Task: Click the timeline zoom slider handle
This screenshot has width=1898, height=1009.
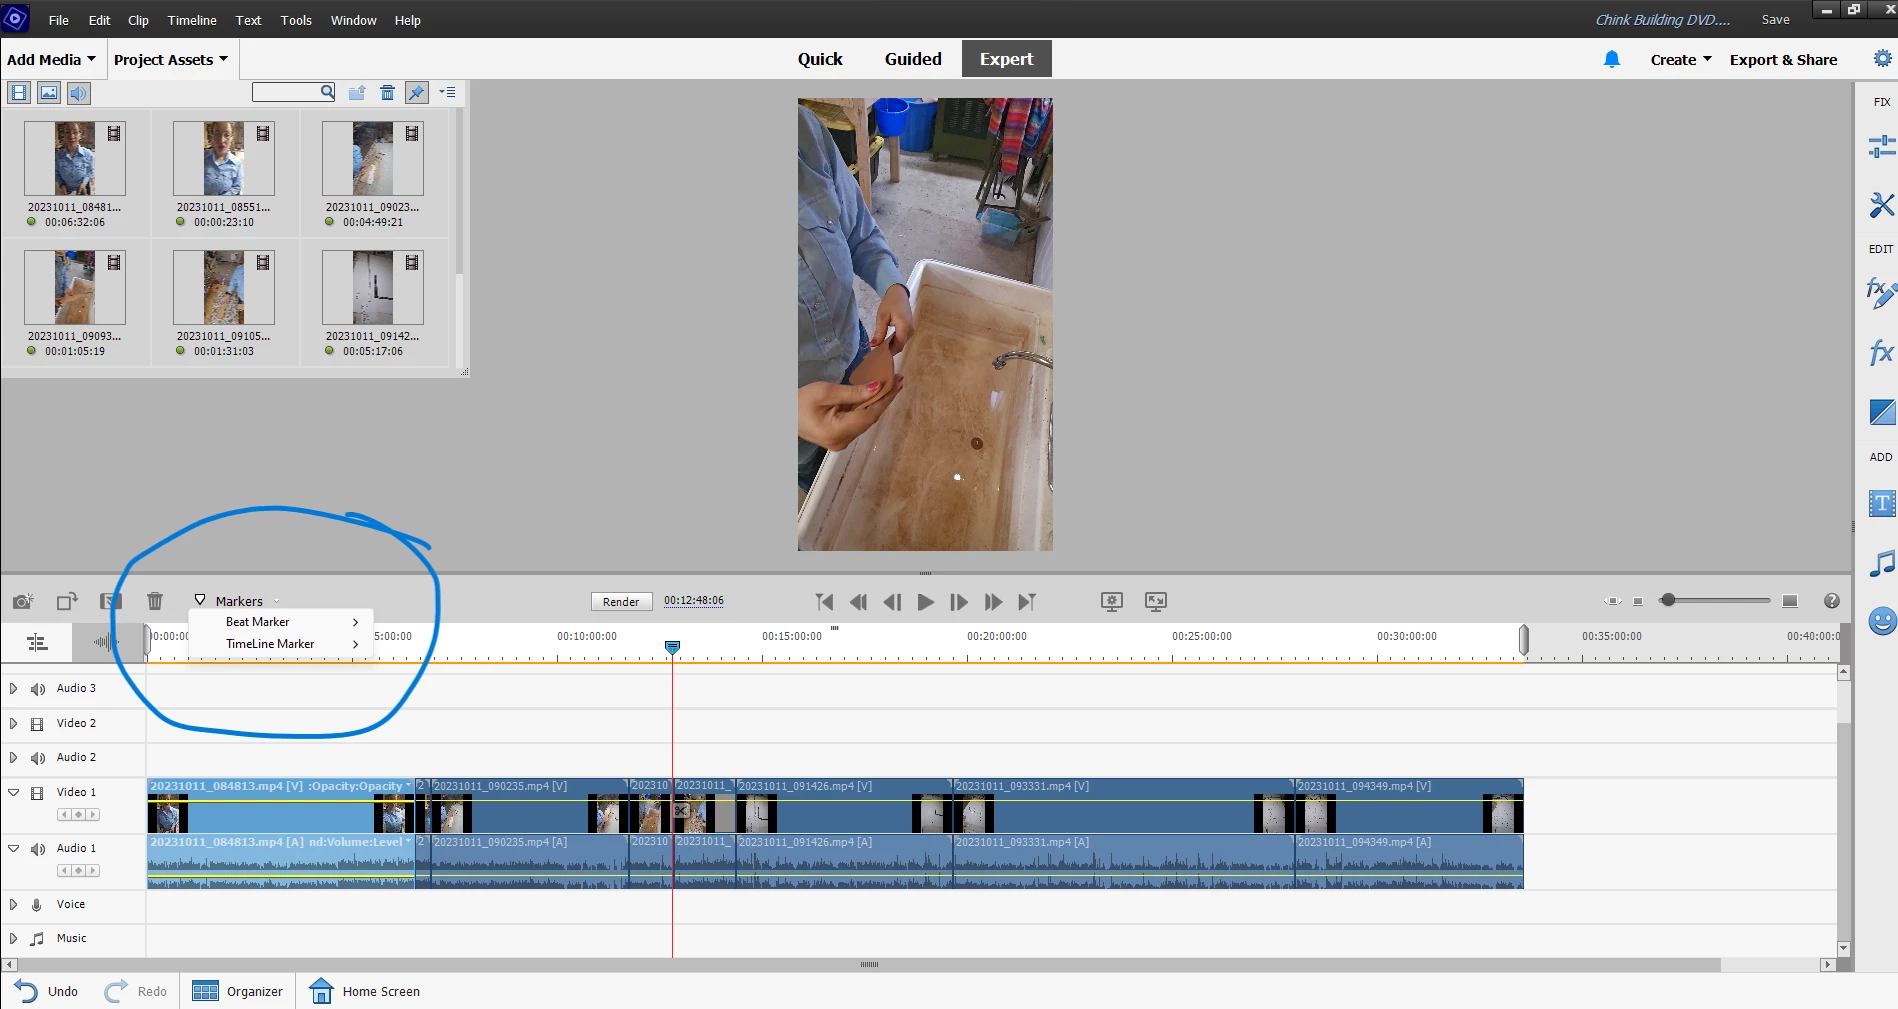Action: [x=1667, y=601]
